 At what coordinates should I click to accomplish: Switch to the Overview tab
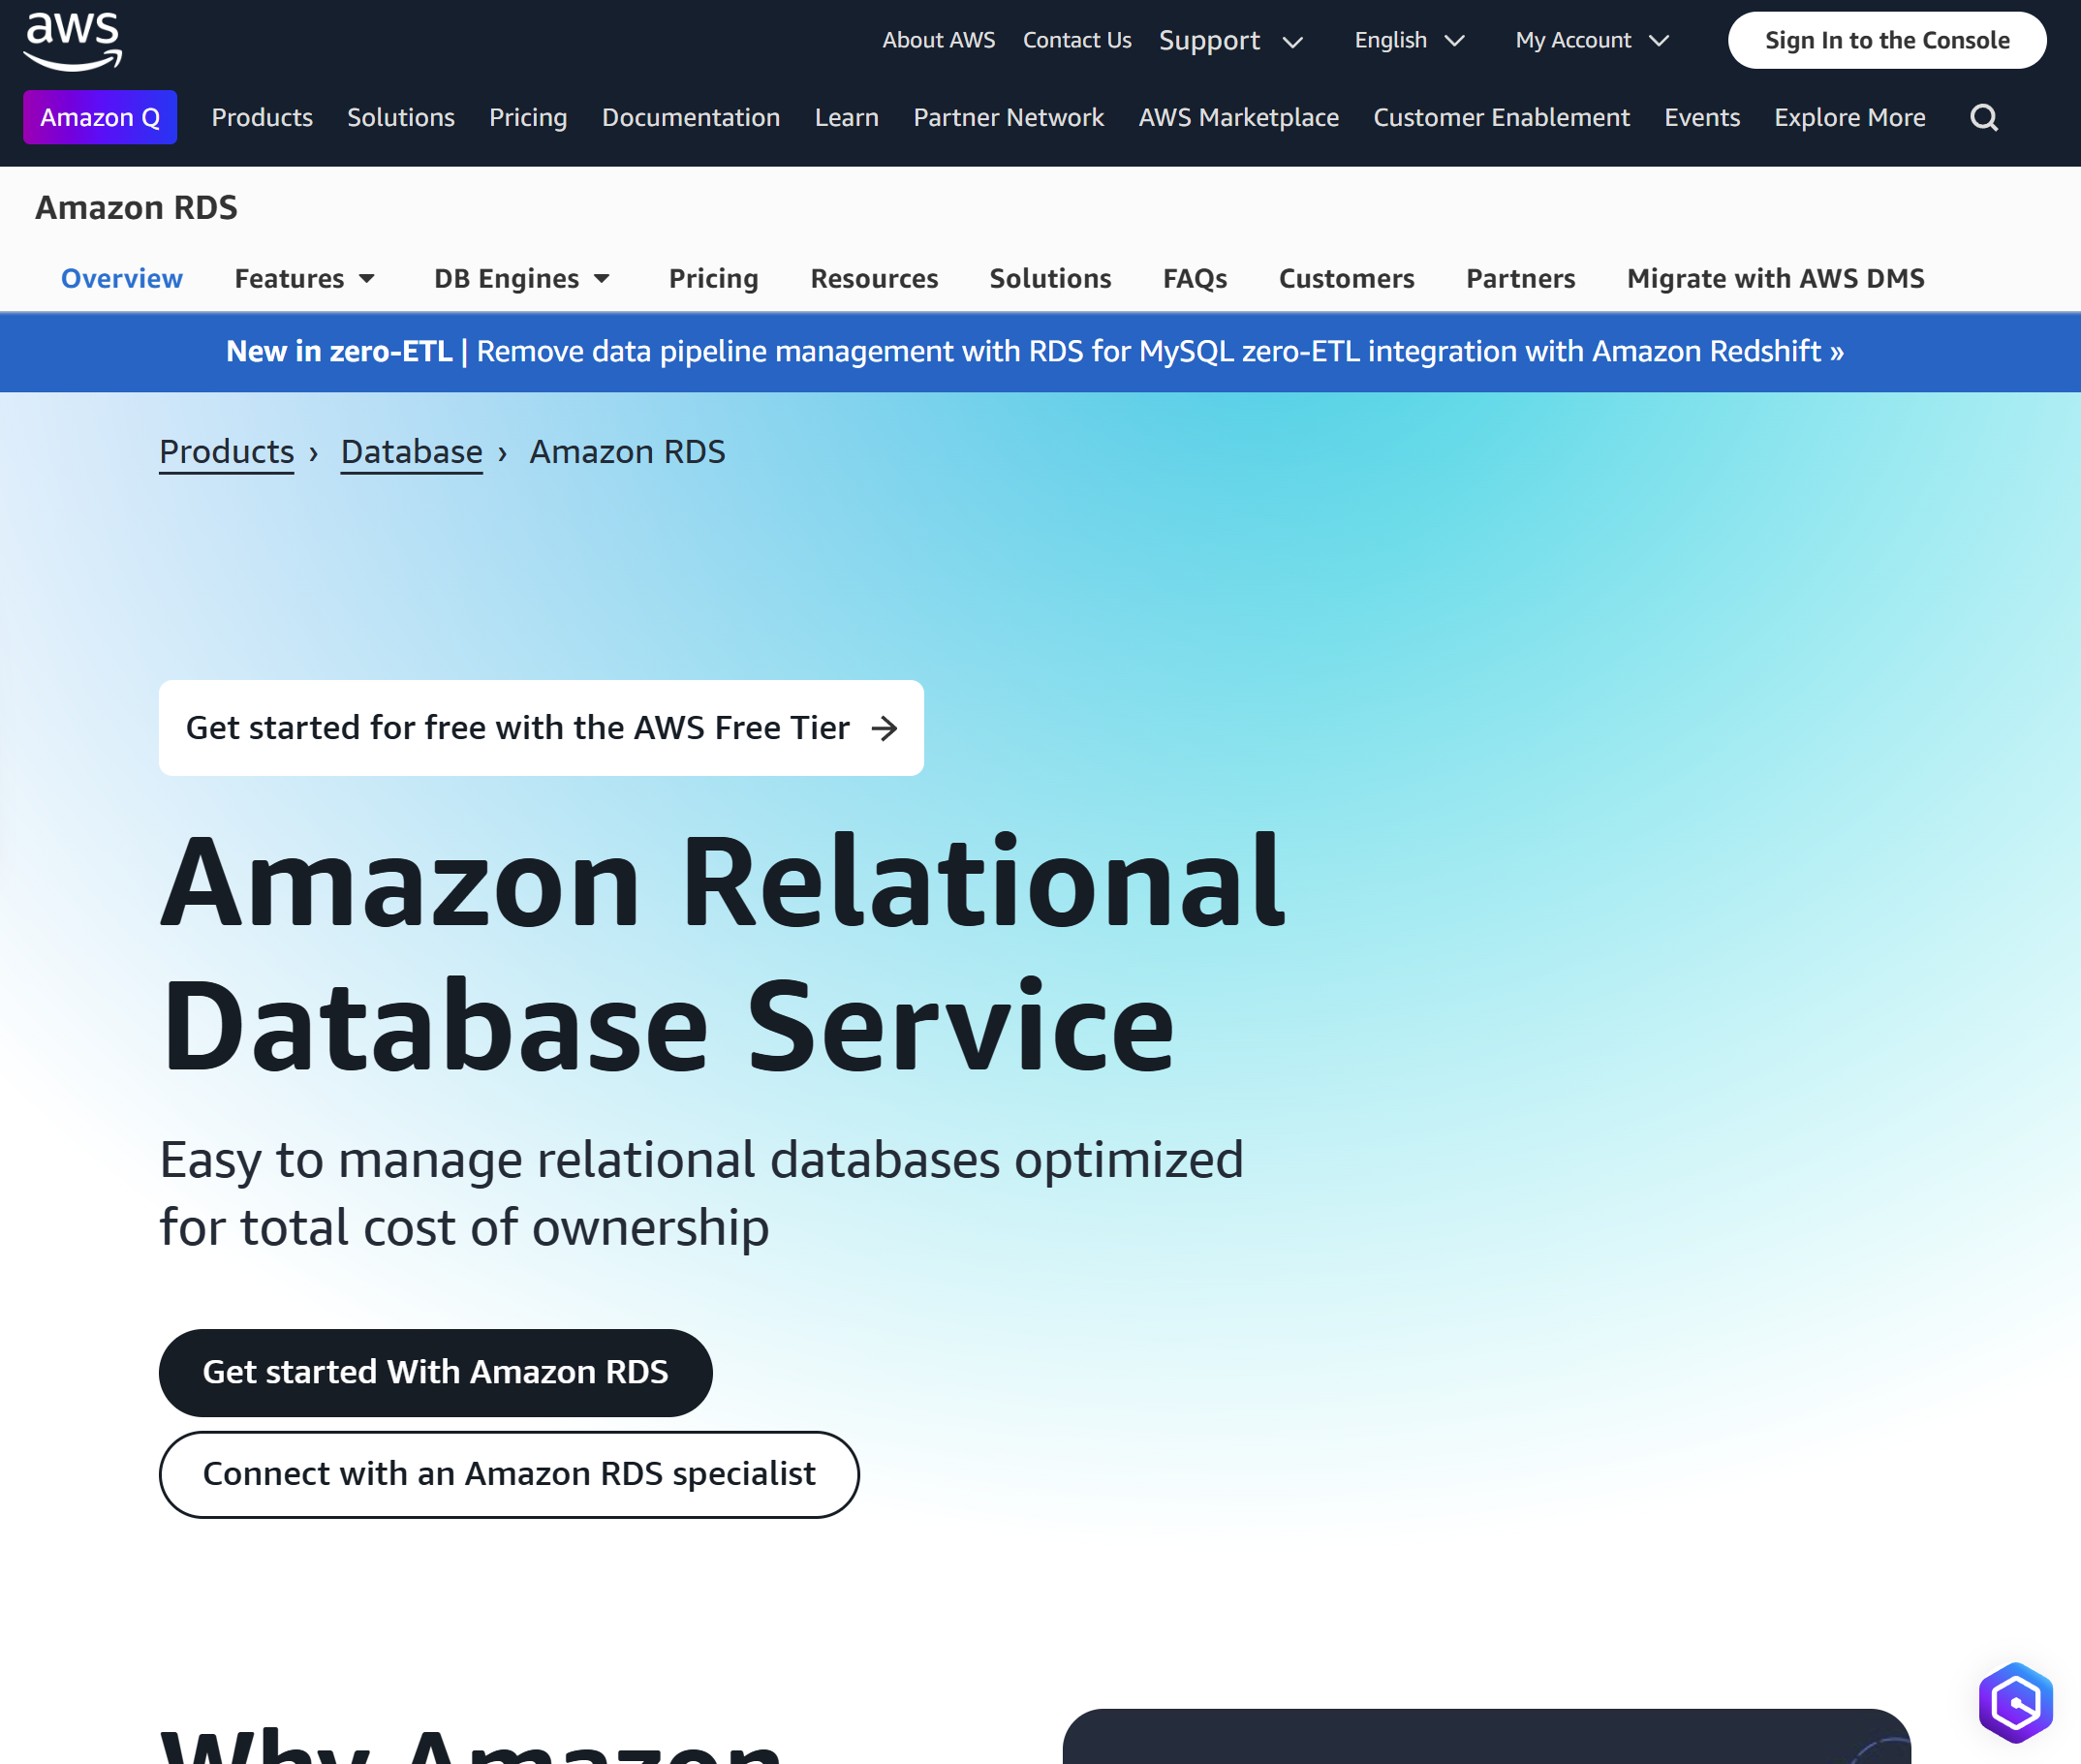tap(122, 278)
